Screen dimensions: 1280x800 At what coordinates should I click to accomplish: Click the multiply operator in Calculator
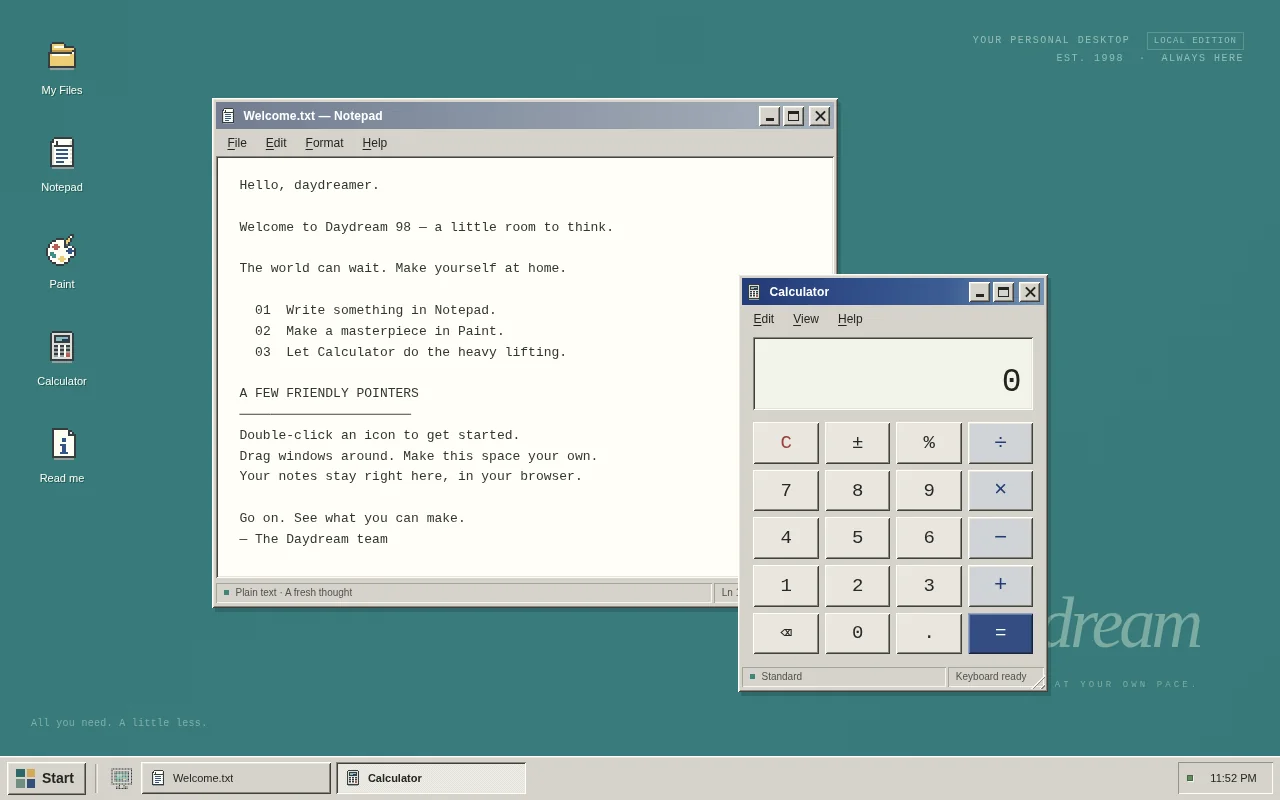[x=1000, y=490]
